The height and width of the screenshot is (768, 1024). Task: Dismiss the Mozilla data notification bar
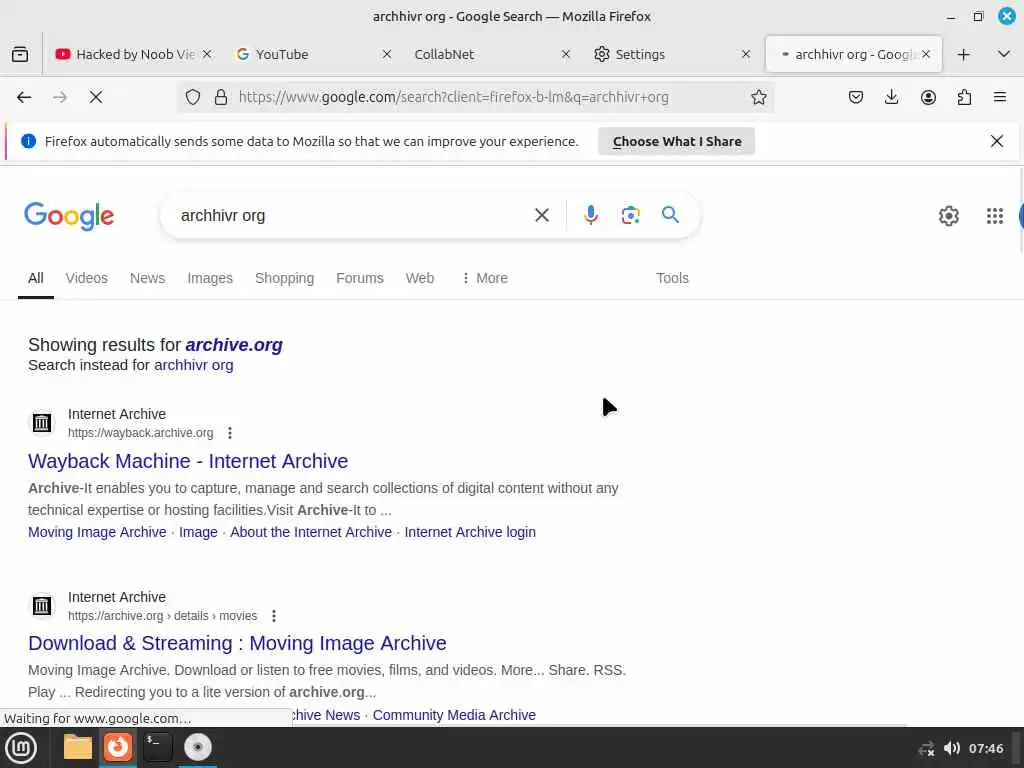coord(997,141)
